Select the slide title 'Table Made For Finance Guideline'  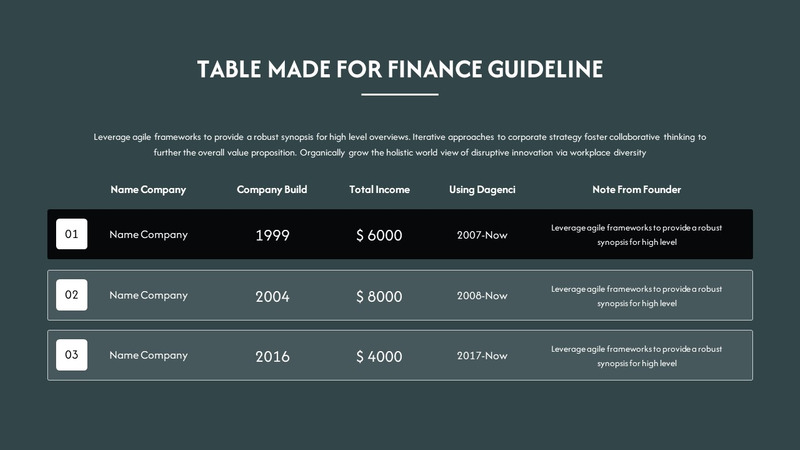tap(400, 69)
